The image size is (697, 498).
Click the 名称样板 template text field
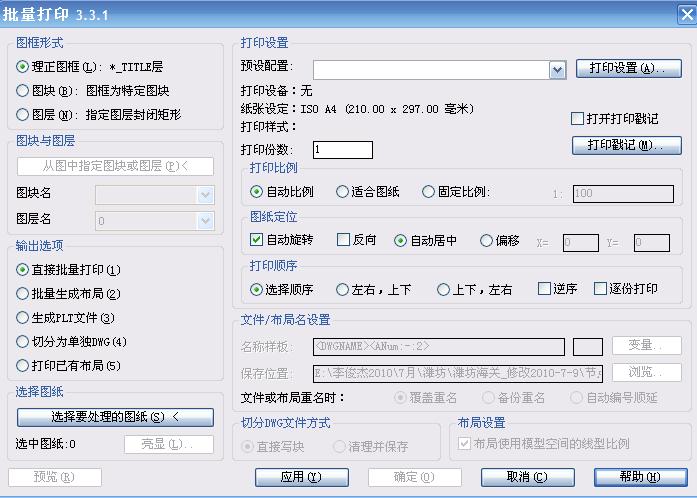pyautogui.click(x=439, y=347)
